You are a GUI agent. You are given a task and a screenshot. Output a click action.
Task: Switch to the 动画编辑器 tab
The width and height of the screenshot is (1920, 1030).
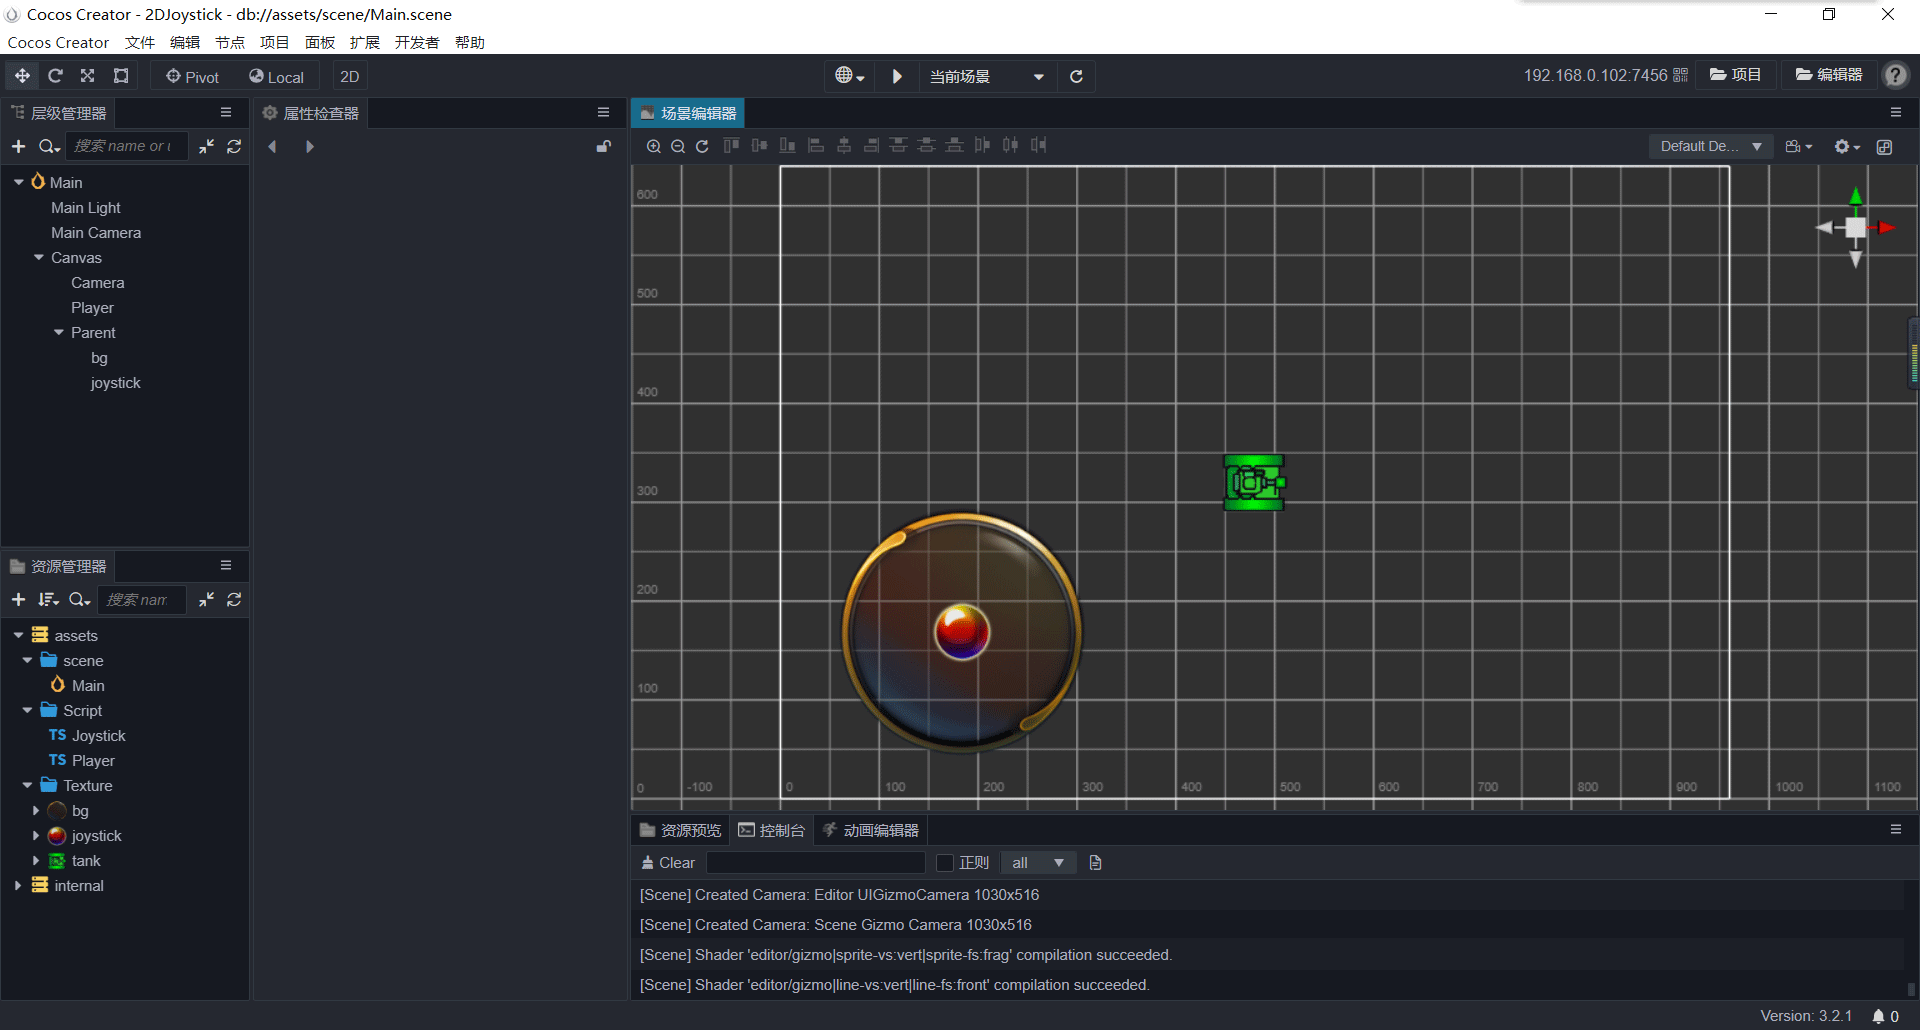coord(870,830)
